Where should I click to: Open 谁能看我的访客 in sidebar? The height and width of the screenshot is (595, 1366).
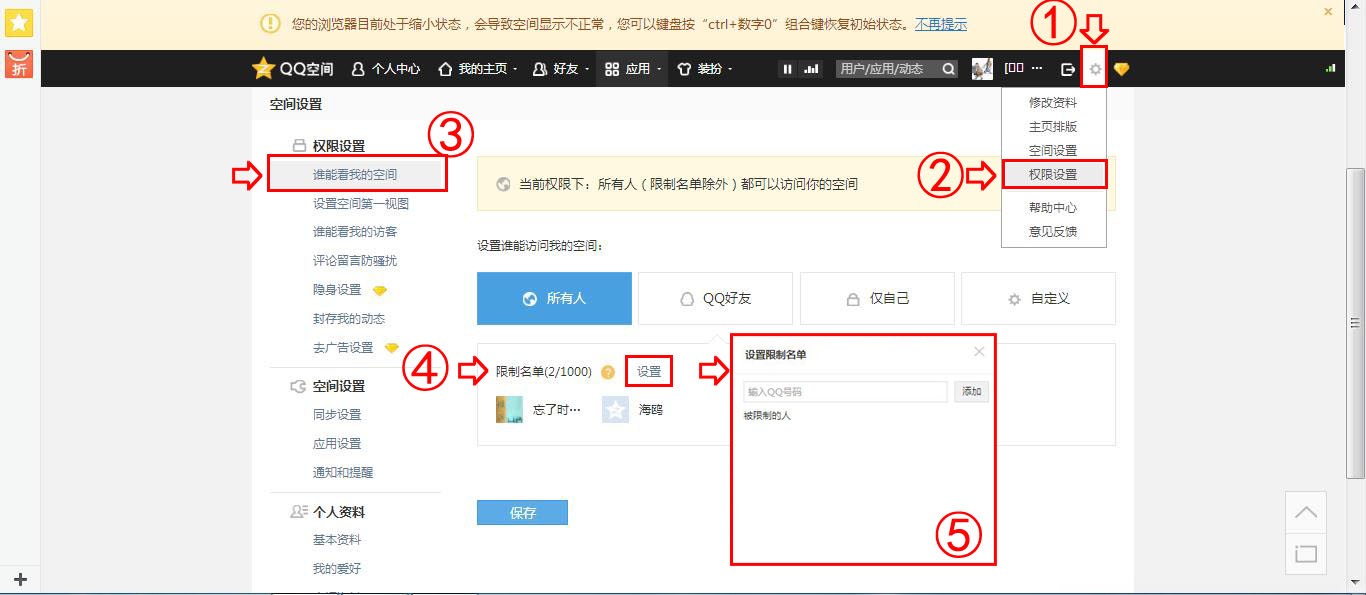tap(354, 232)
